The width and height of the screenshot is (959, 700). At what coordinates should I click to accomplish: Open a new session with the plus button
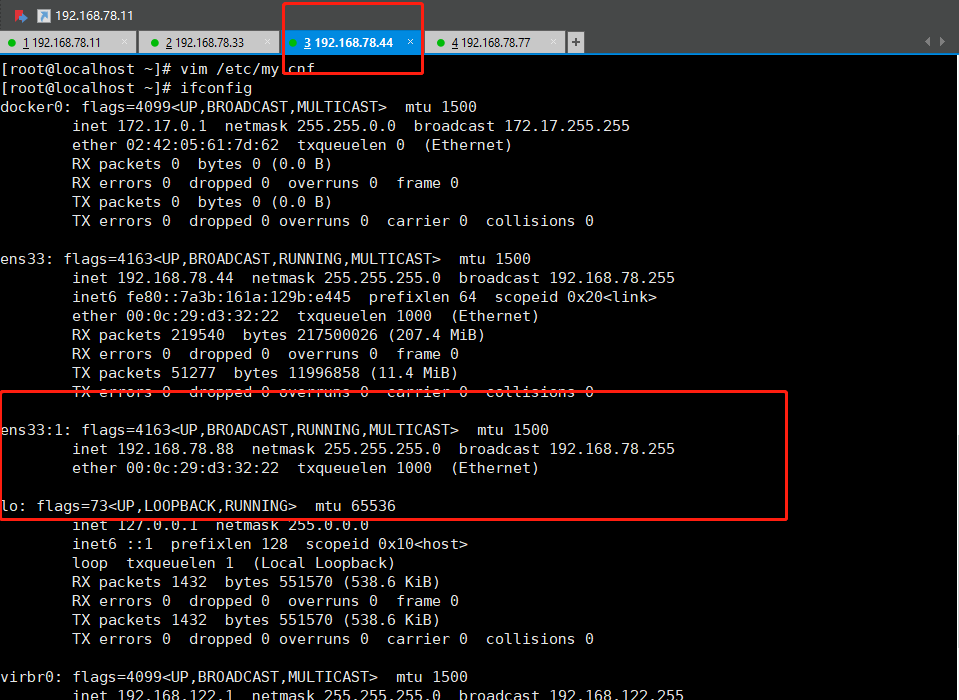pos(574,42)
